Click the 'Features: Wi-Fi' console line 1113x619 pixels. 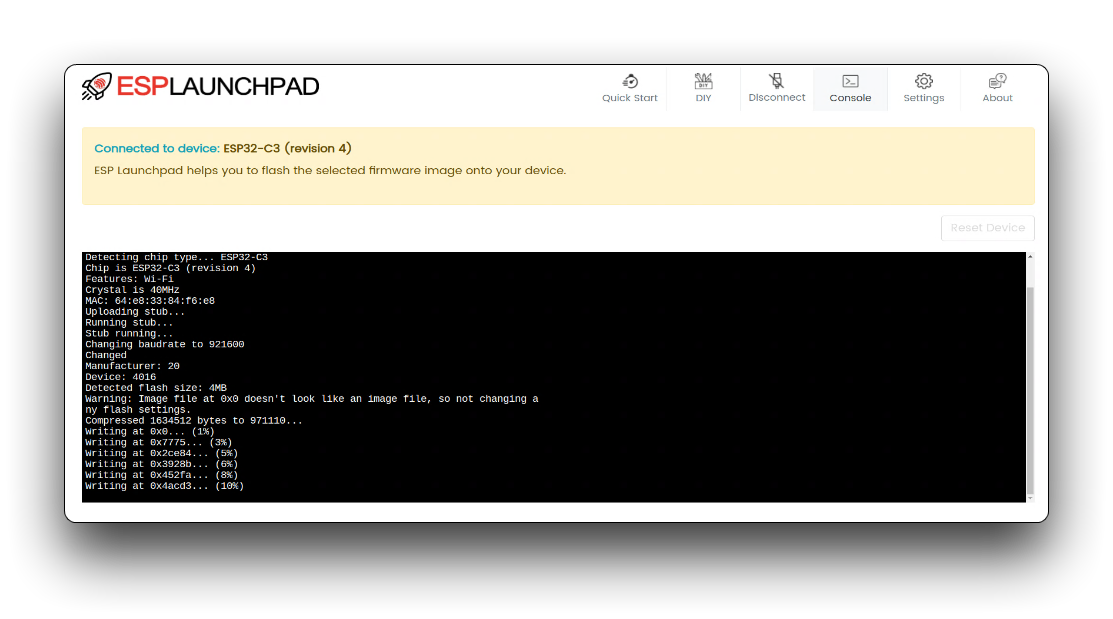[129, 279]
